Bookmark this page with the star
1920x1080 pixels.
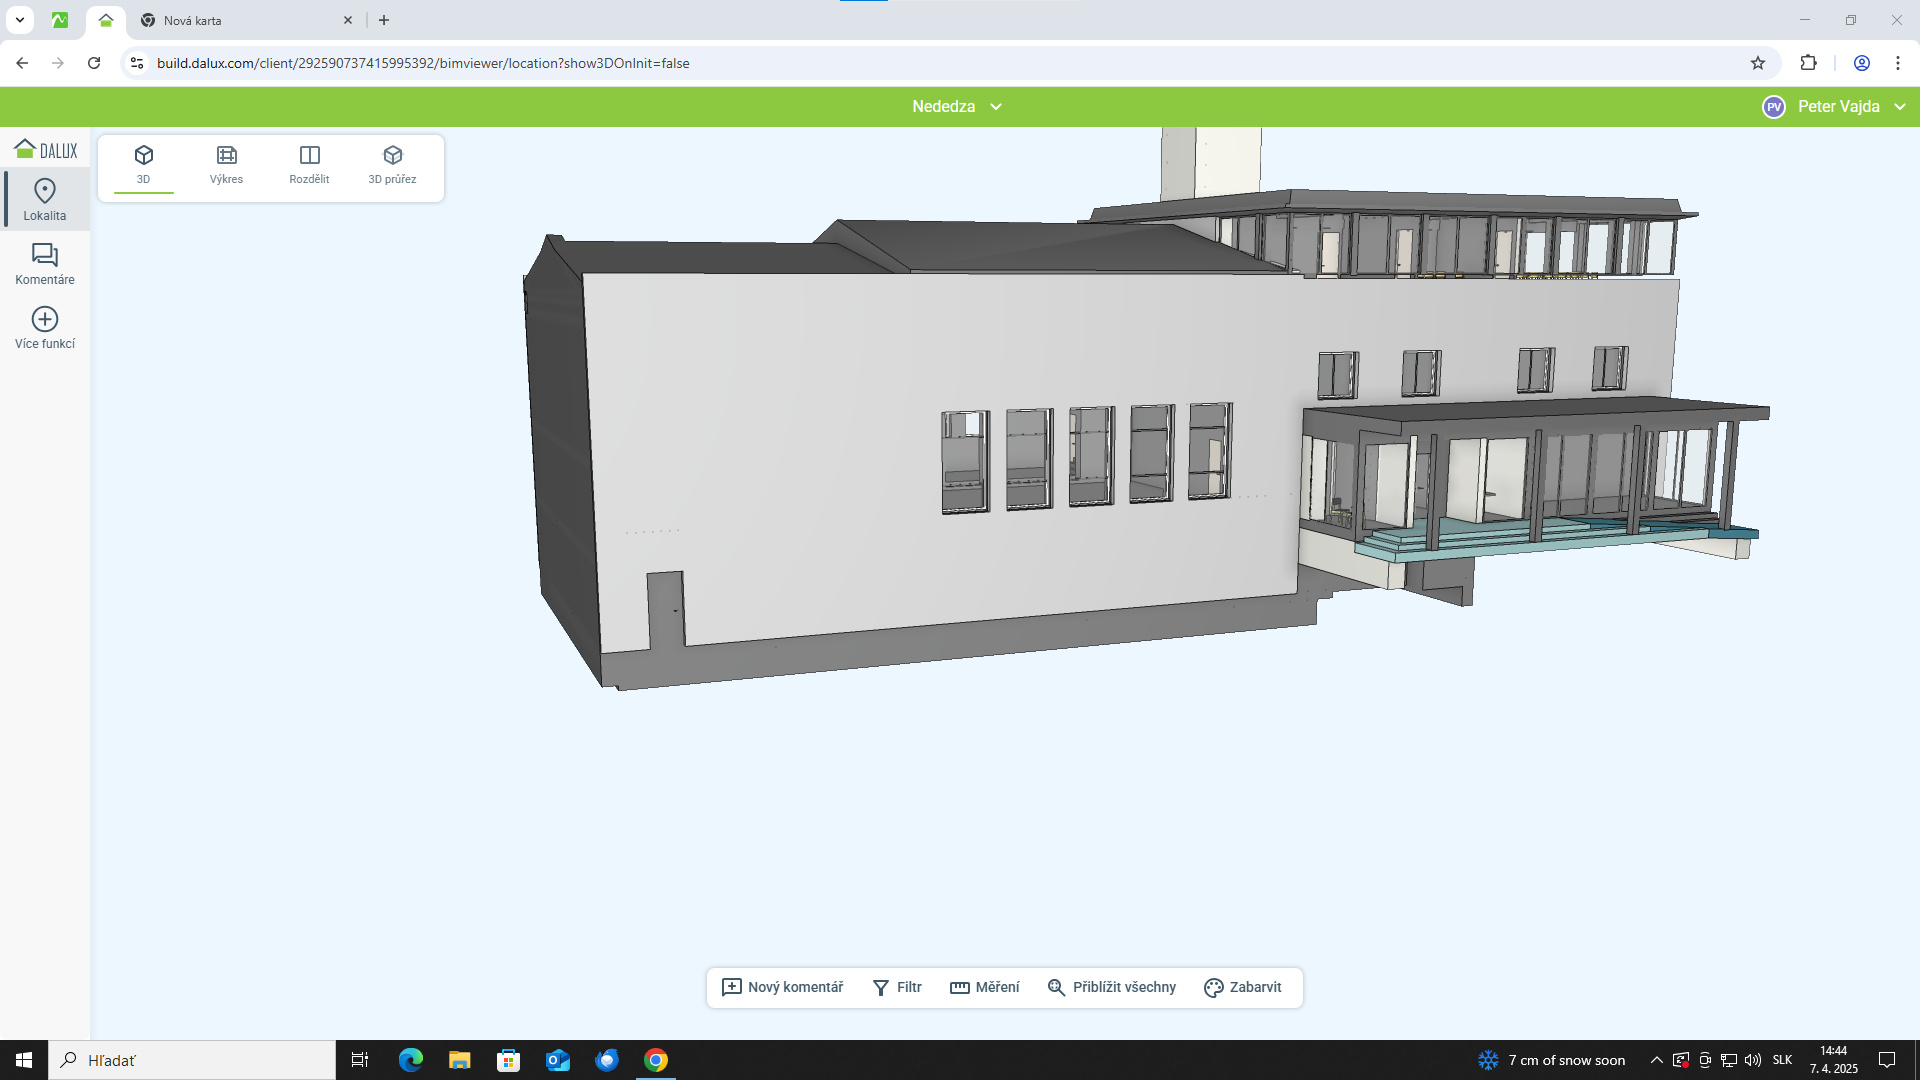[1758, 63]
